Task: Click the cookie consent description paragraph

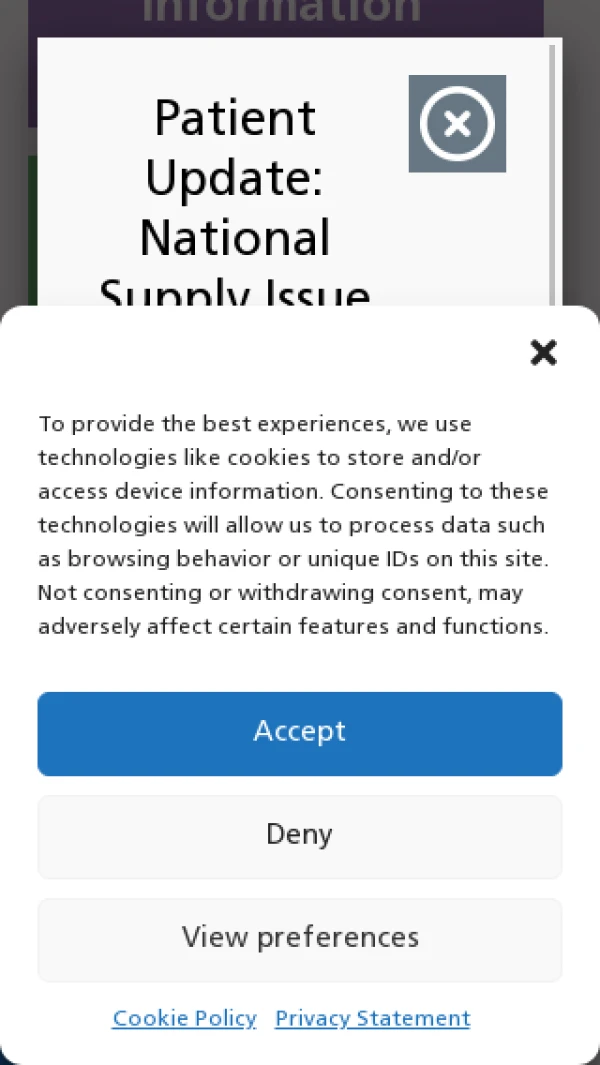Action: click(x=294, y=525)
